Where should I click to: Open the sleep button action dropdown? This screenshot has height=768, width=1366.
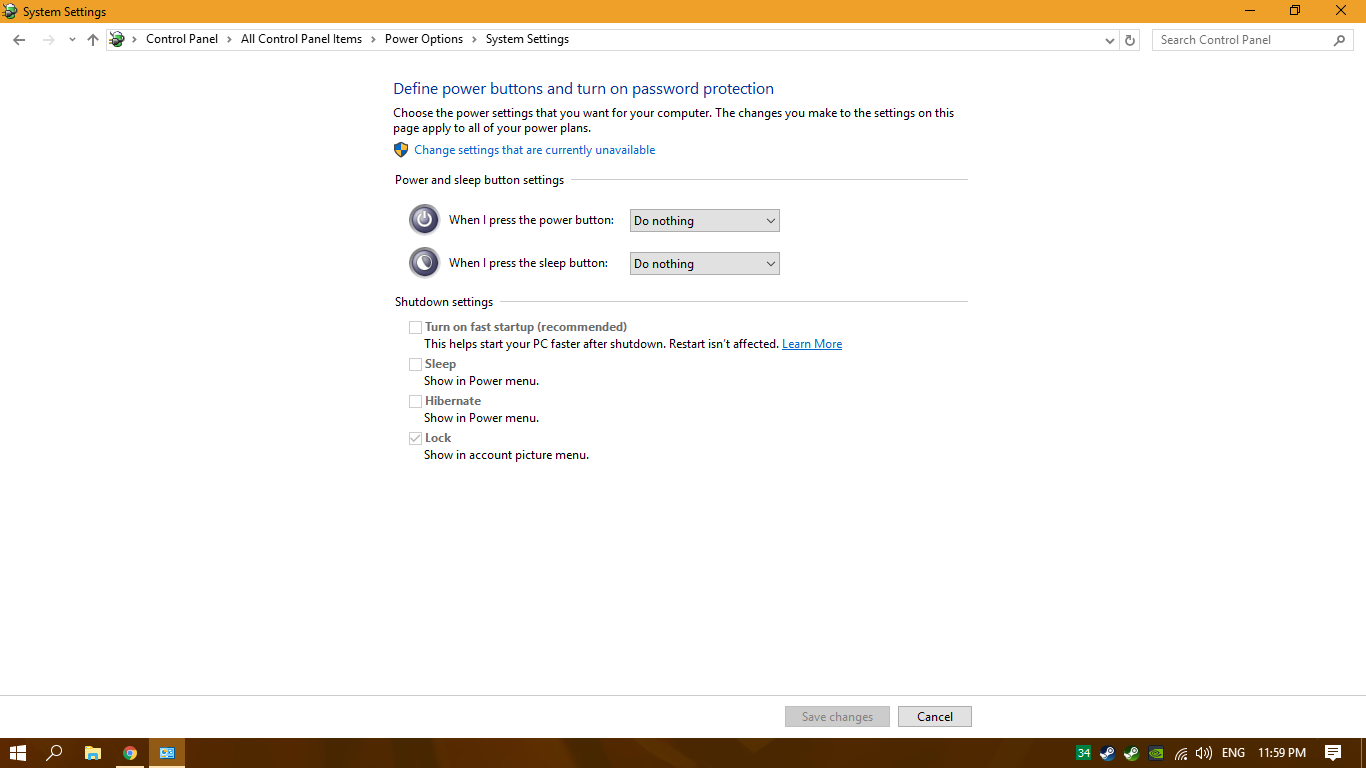[704, 264]
